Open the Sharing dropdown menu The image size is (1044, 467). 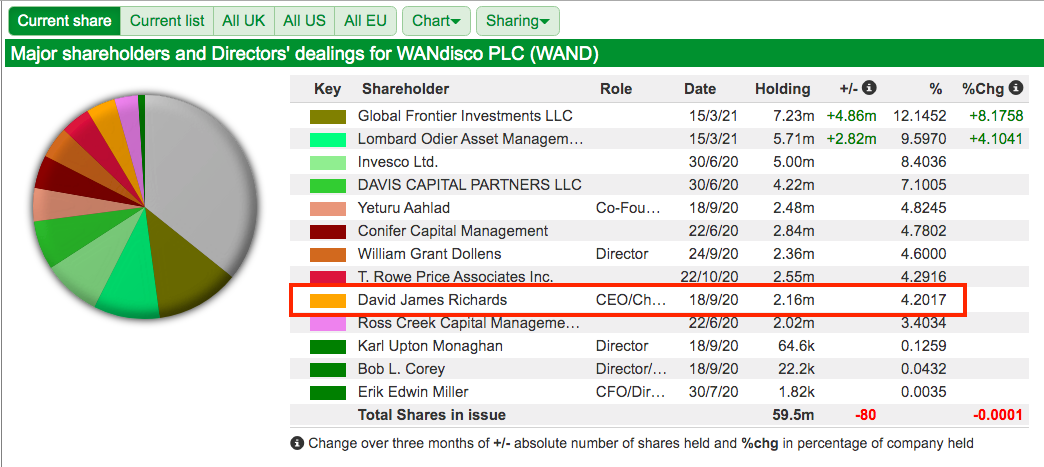[x=517, y=21]
